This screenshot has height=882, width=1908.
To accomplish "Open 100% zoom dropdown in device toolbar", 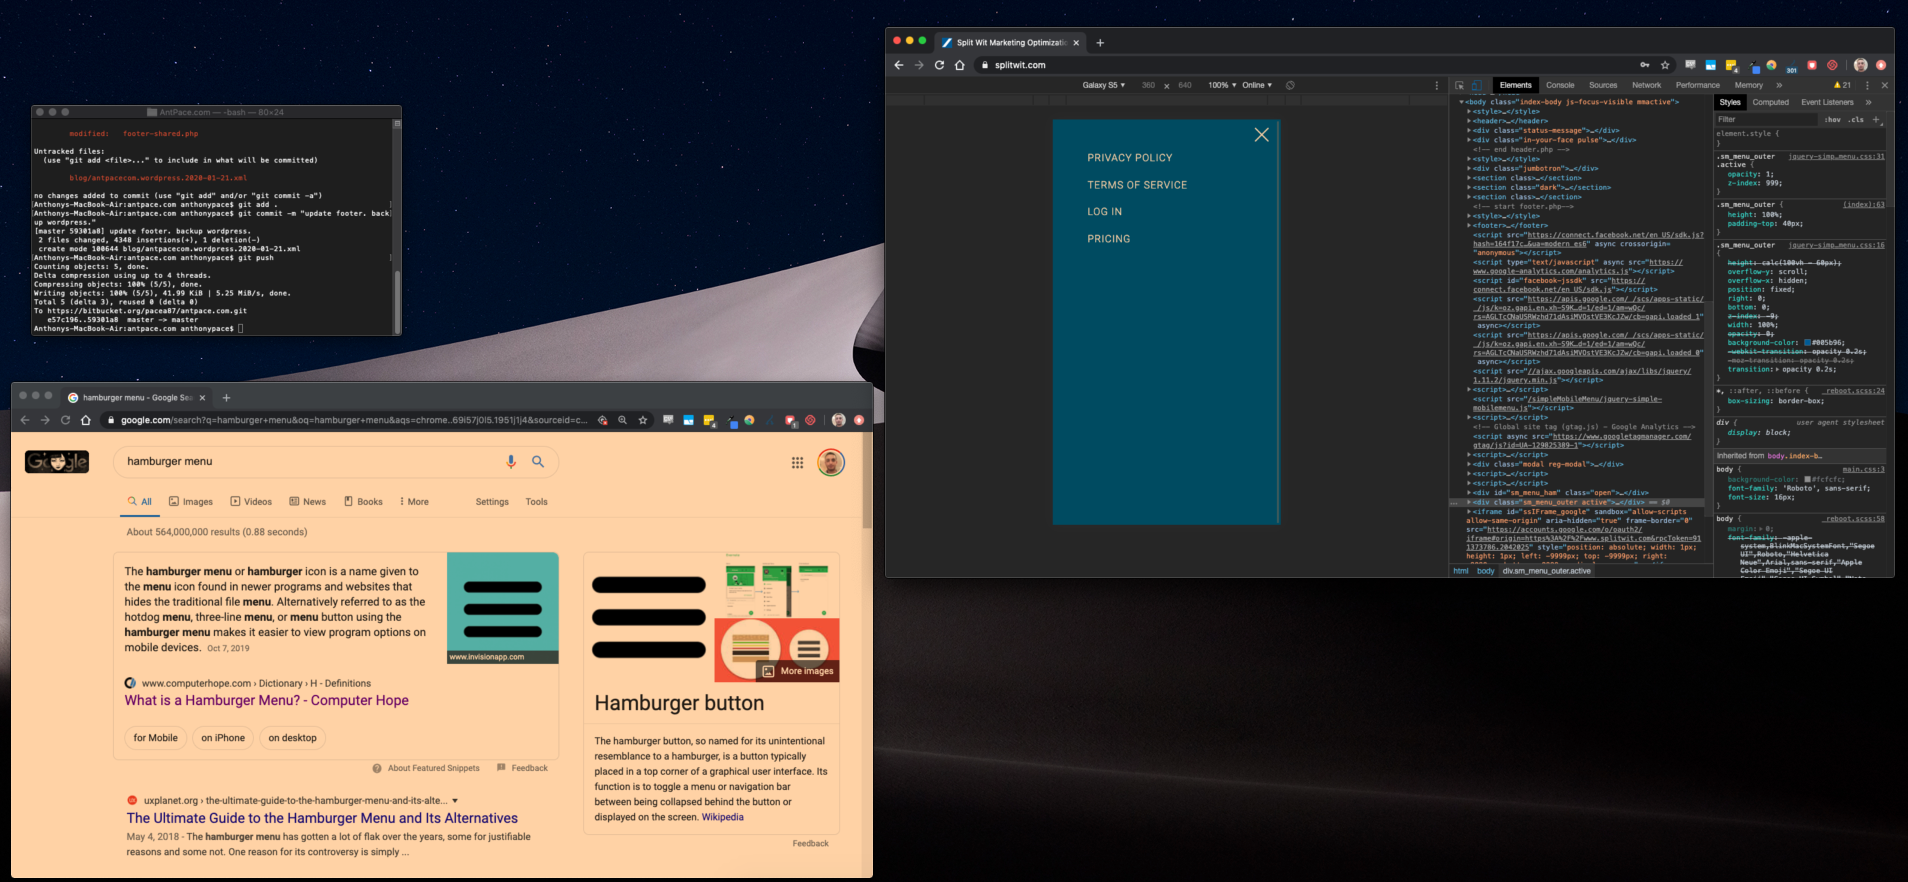I will point(1222,86).
